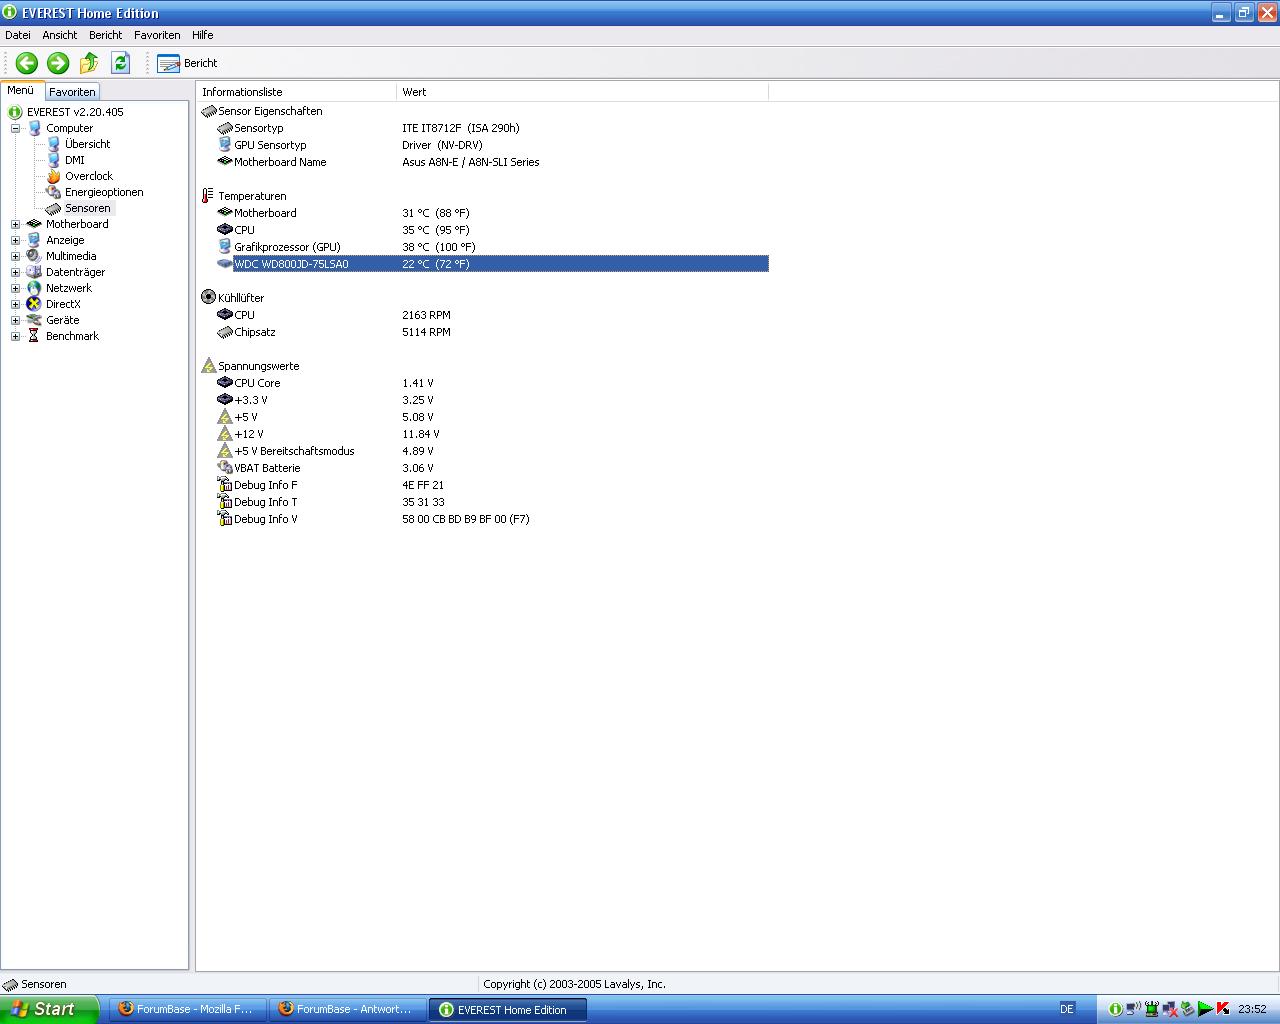Click the Geräte tree icon
This screenshot has width=1280, height=1024.
pyautogui.click(x=34, y=320)
